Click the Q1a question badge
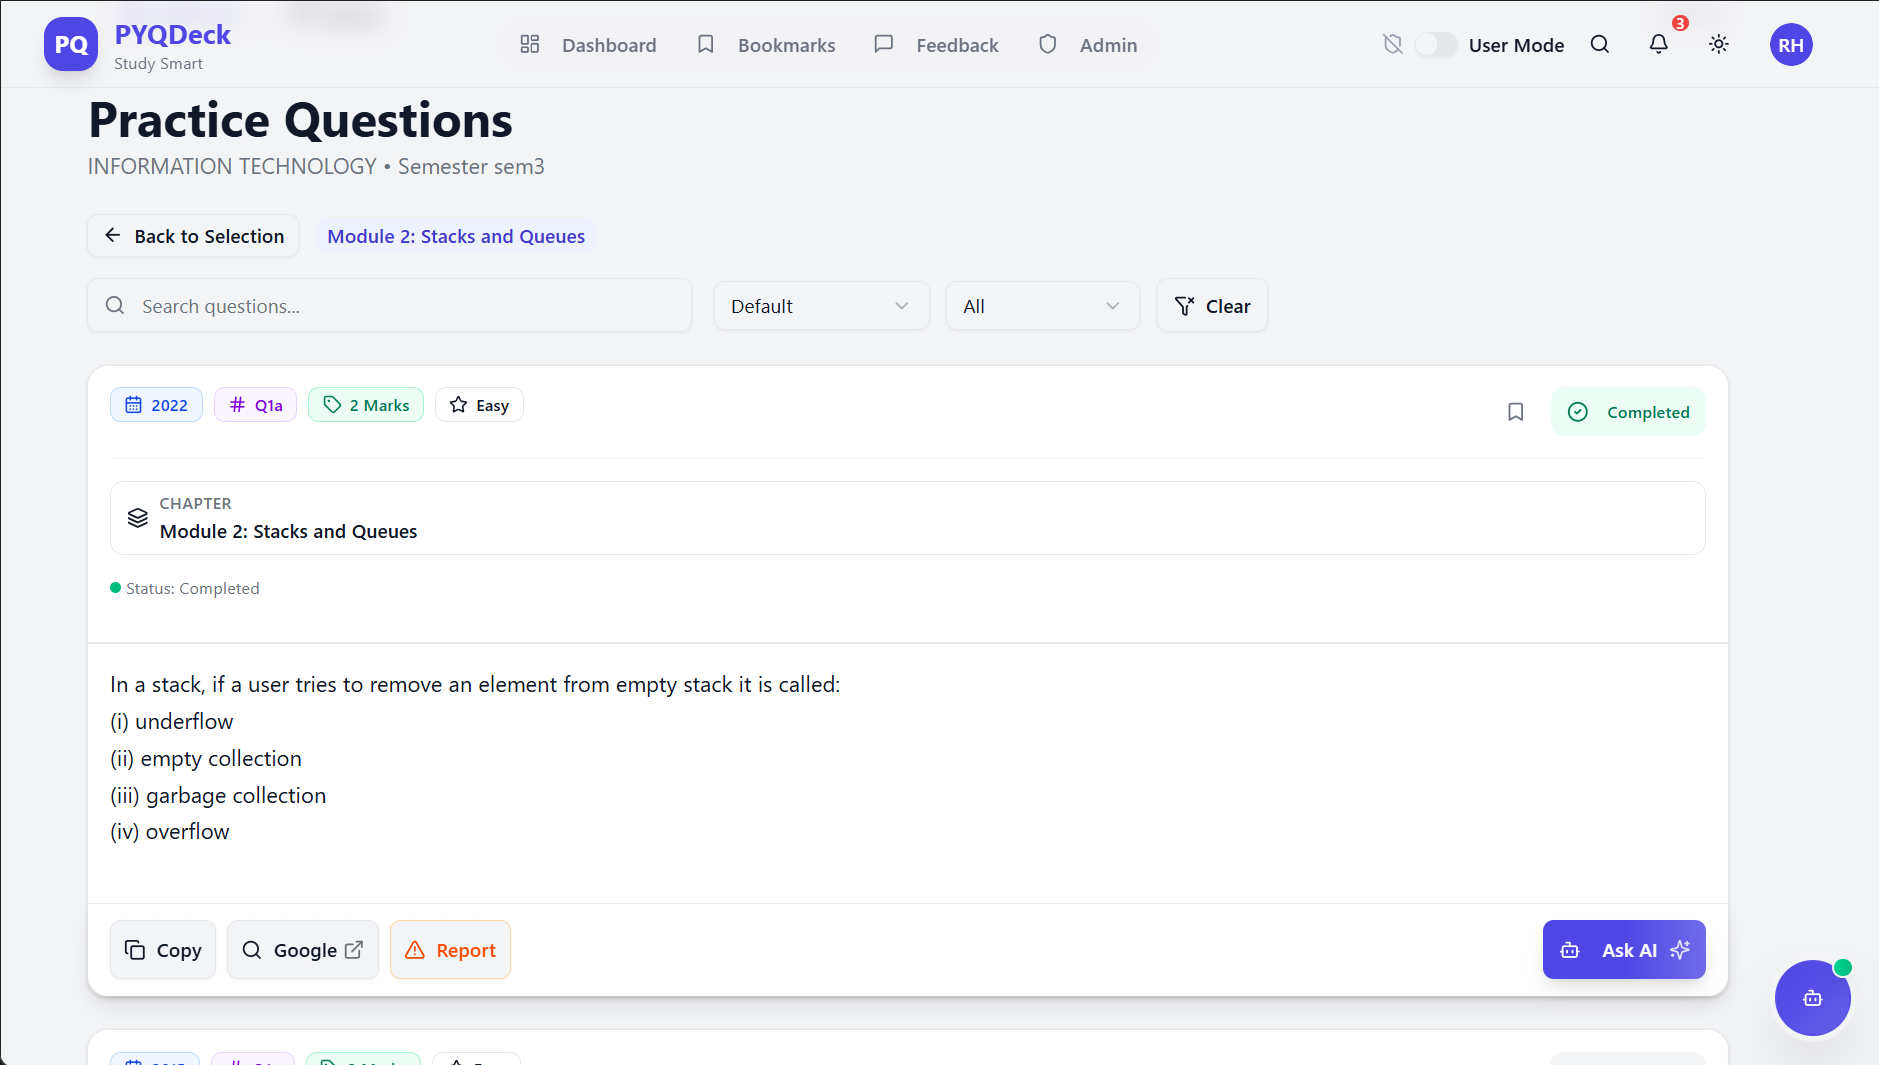This screenshot has height=1065, width=1879. (255, 405)
